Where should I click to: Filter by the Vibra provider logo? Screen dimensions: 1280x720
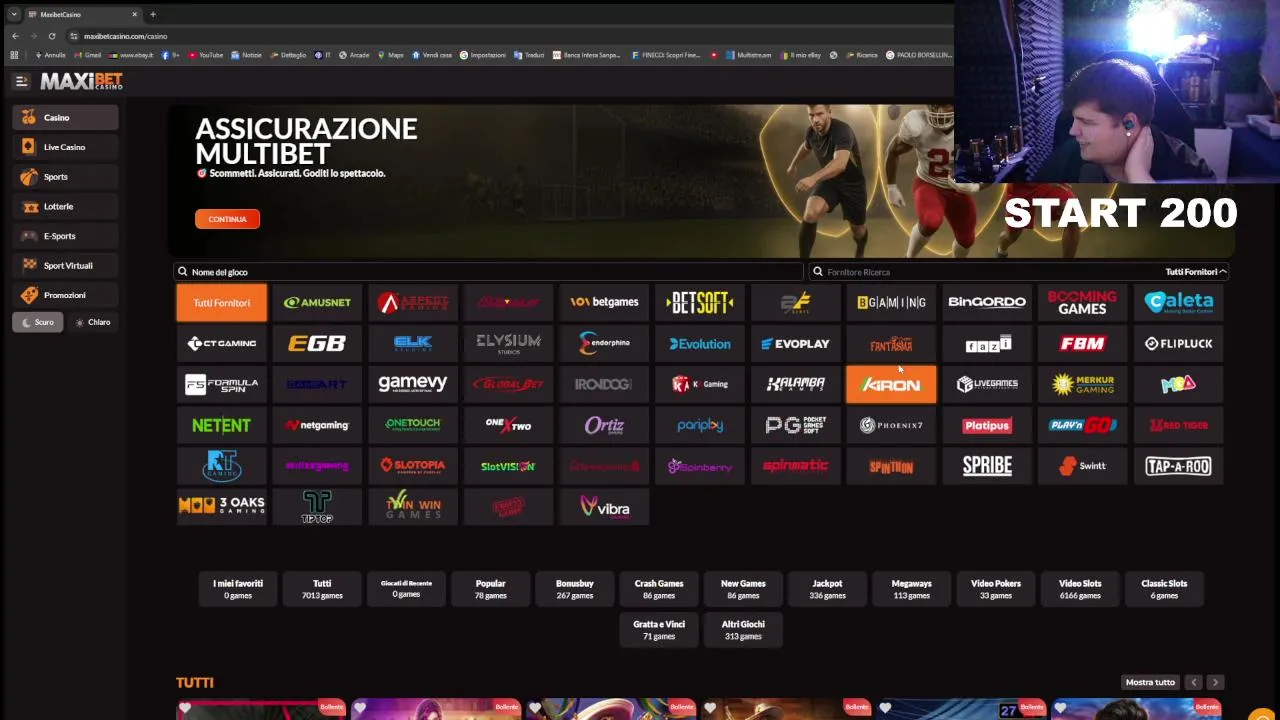click(604, 506)
